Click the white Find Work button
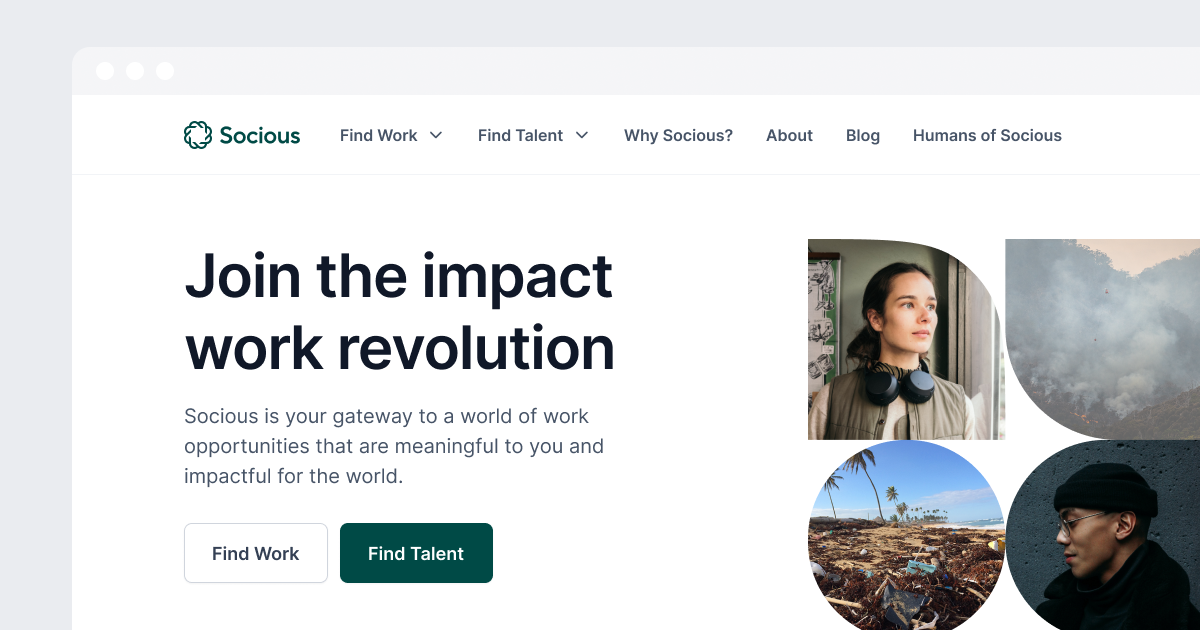The image size is (1200, 630). 256,553
